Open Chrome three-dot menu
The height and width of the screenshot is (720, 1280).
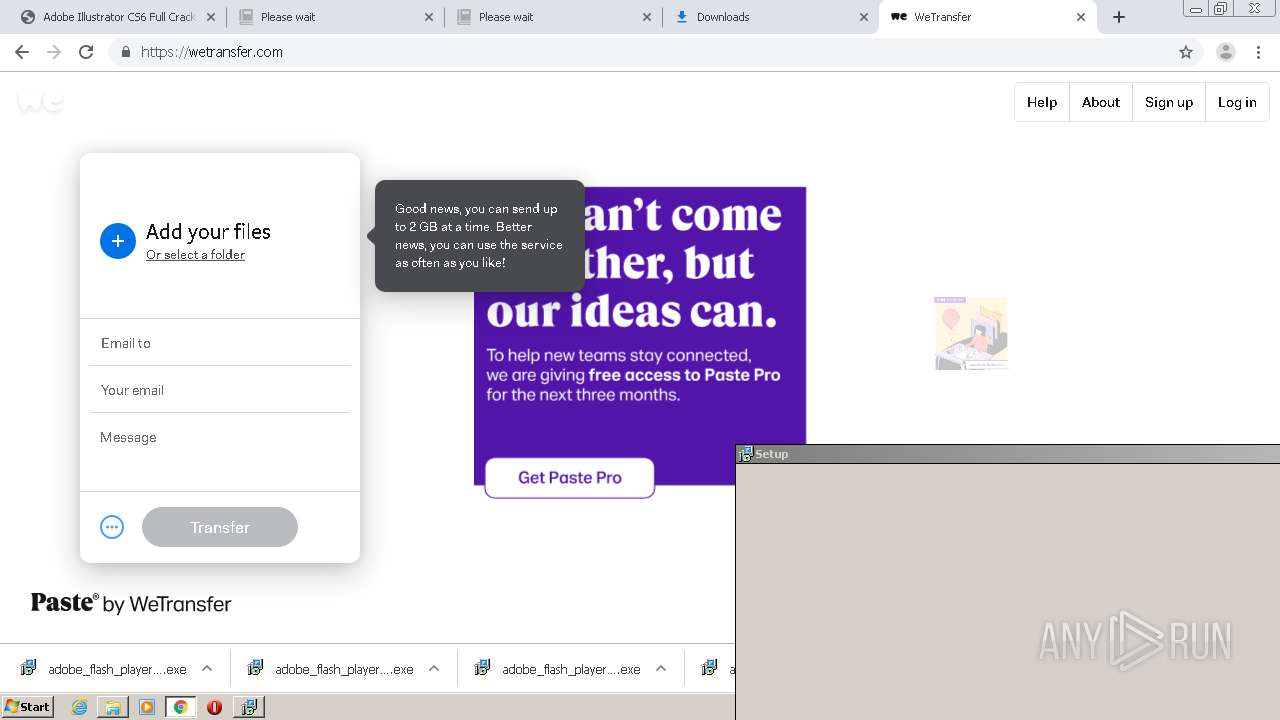coord(1259,52)
